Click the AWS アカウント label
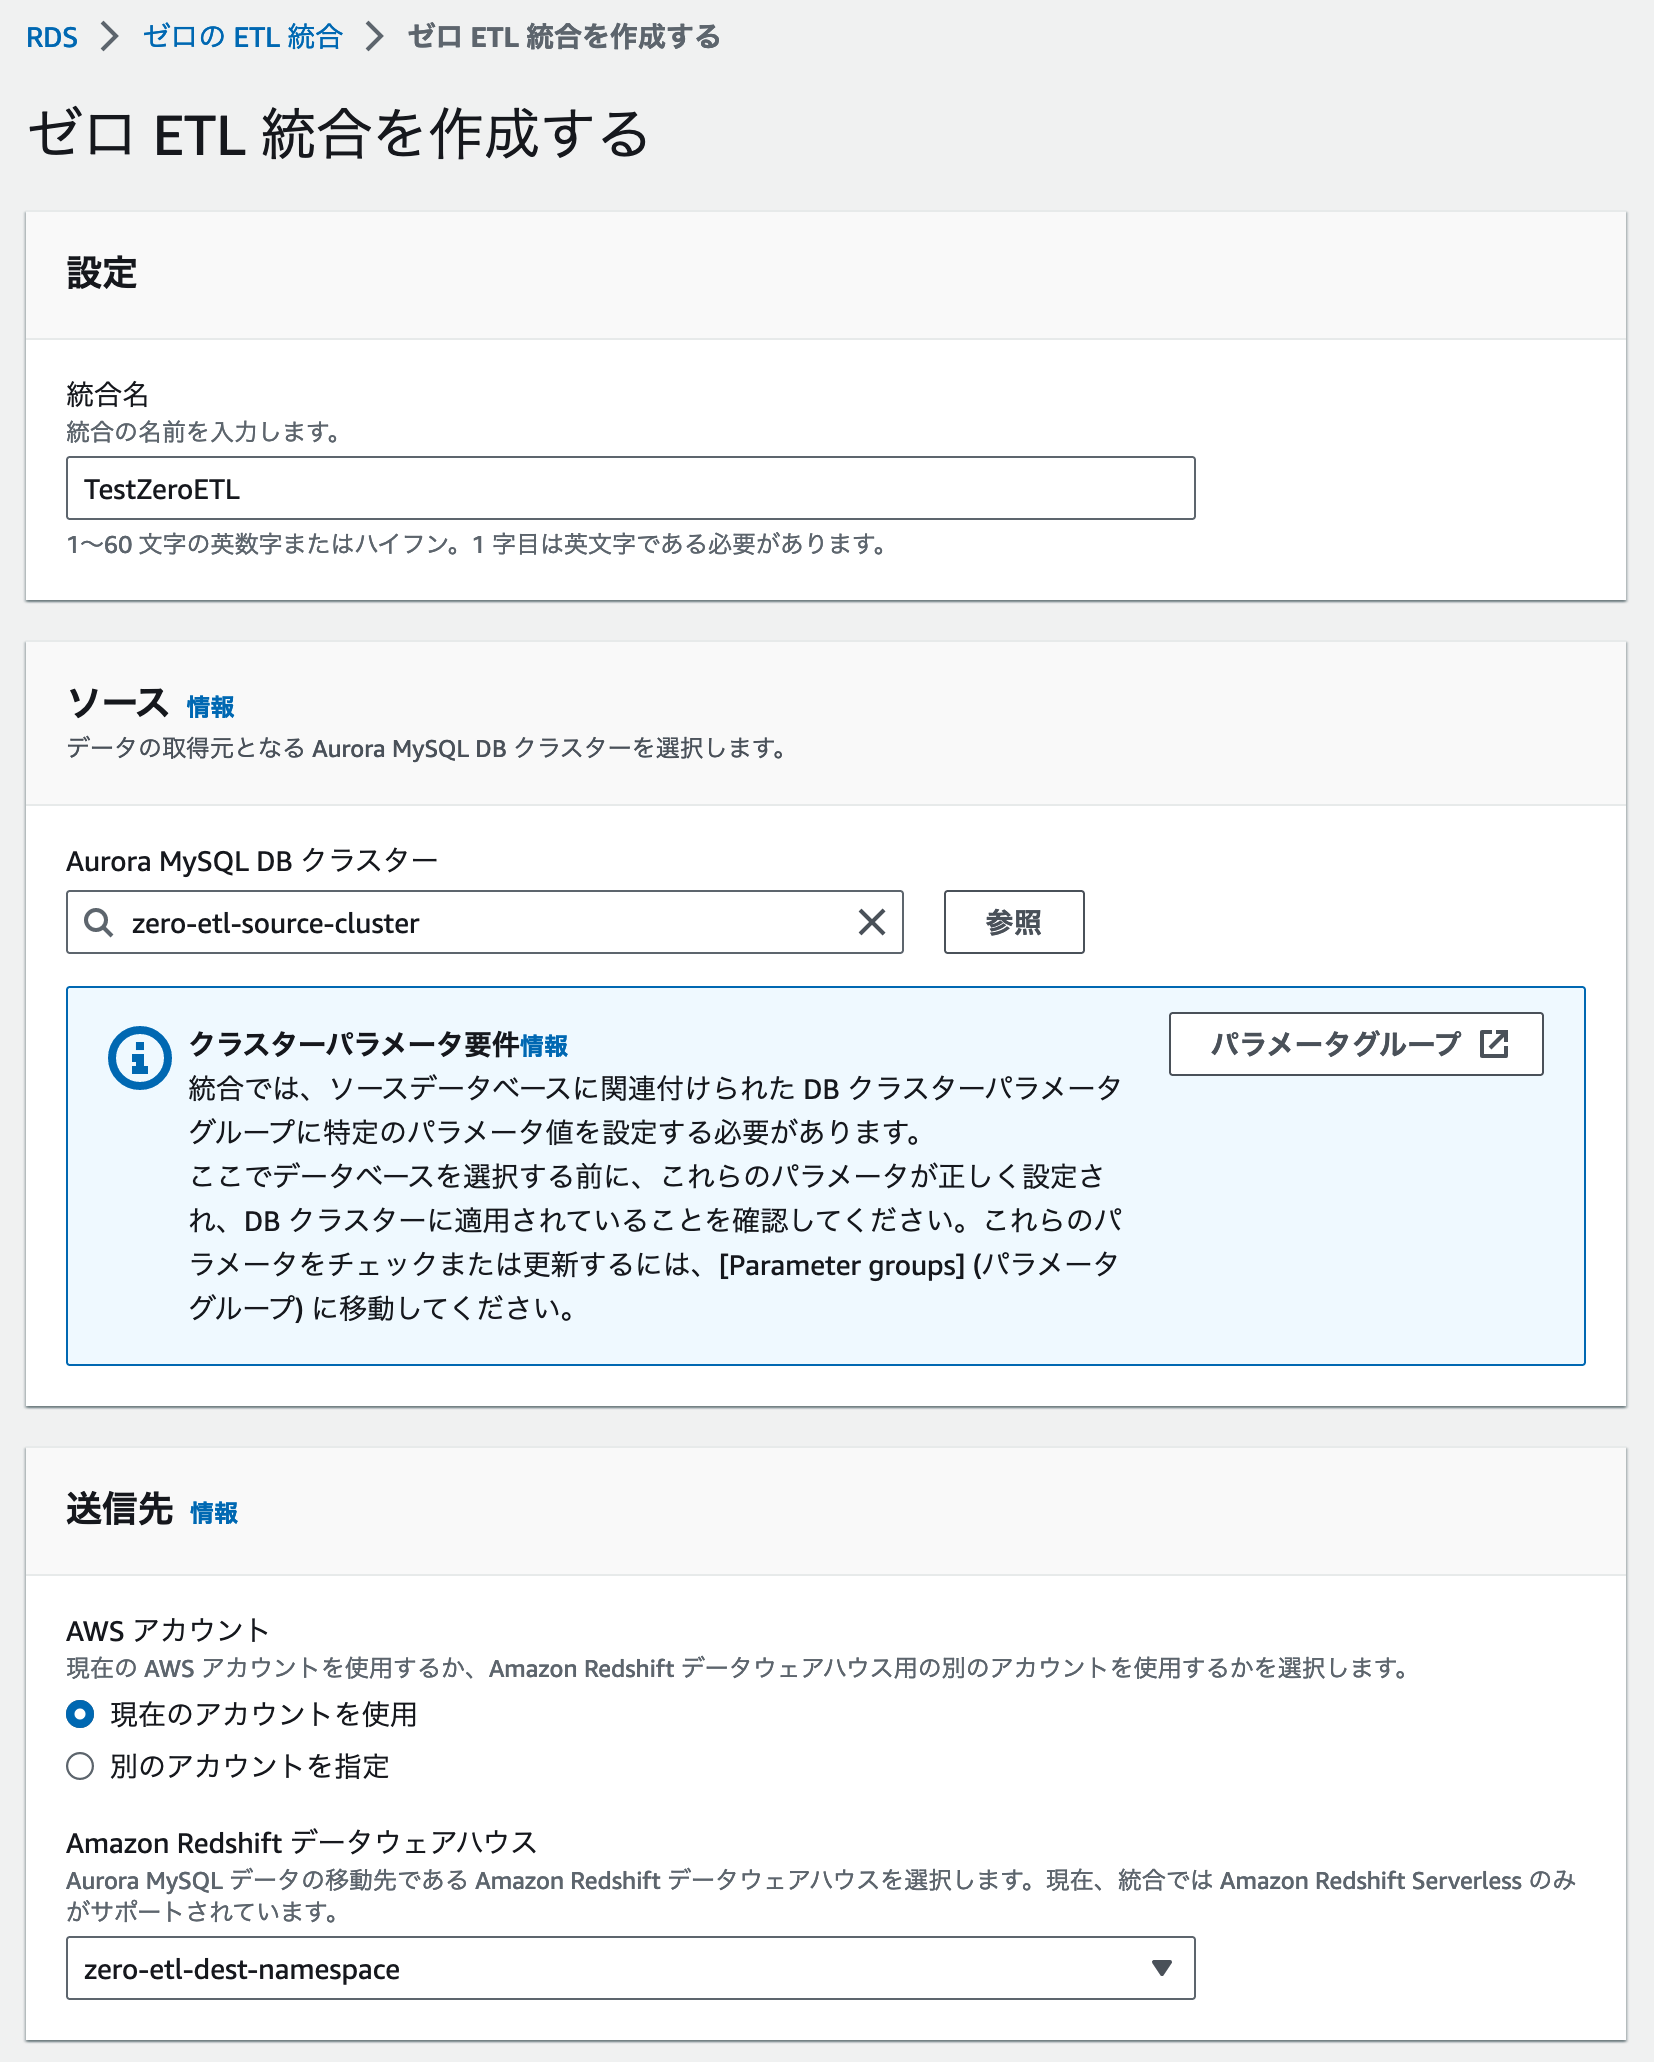Screen dimensions: 1654x2062 pos(168,1631)
